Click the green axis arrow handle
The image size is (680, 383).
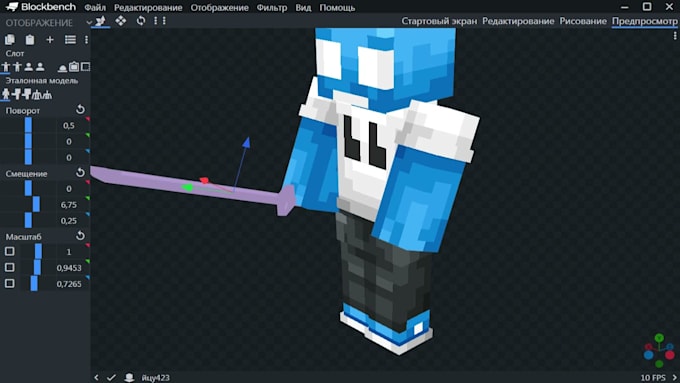(187, 187)
